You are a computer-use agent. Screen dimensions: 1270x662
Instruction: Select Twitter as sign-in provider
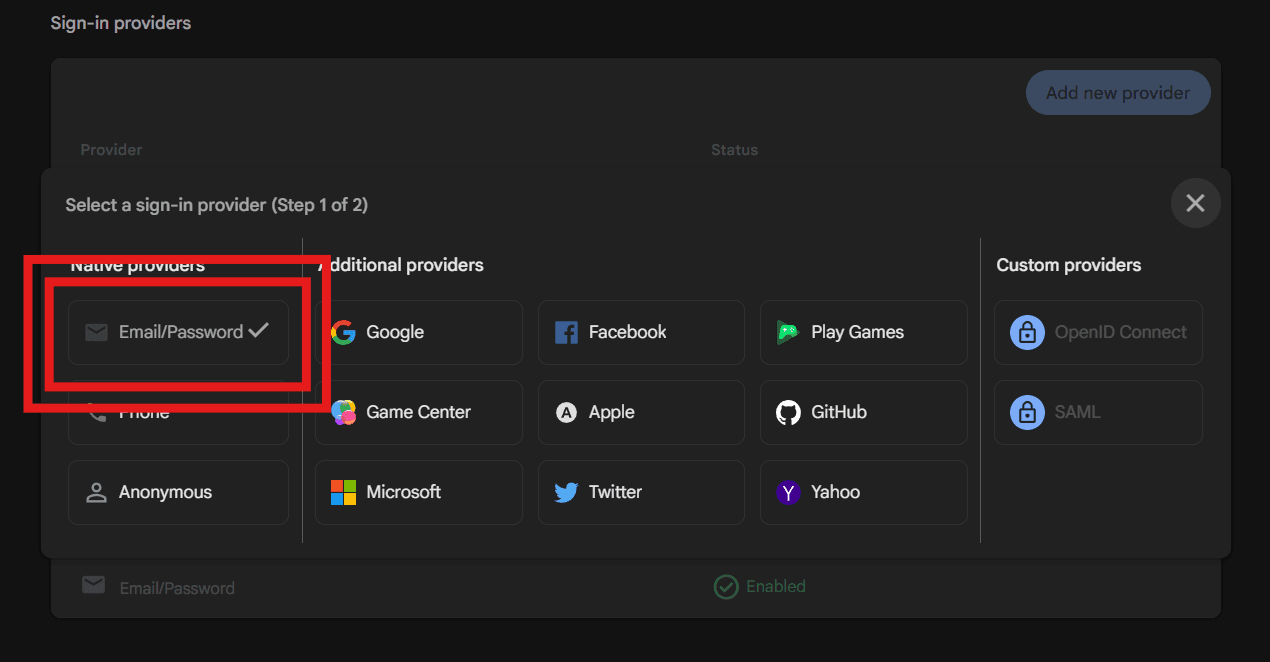pos(641,492)
